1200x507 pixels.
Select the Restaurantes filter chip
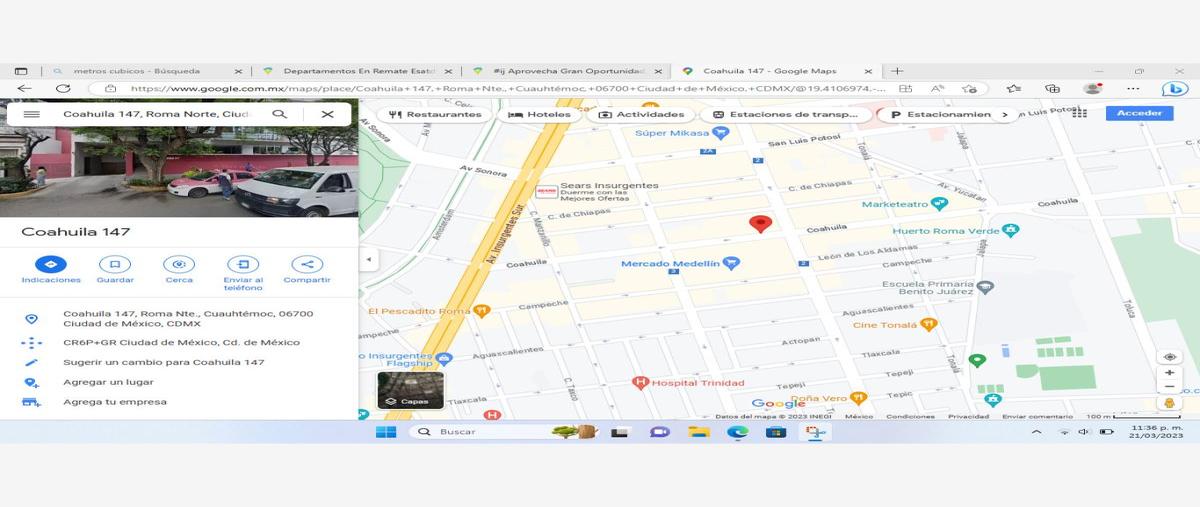[436, 114]
